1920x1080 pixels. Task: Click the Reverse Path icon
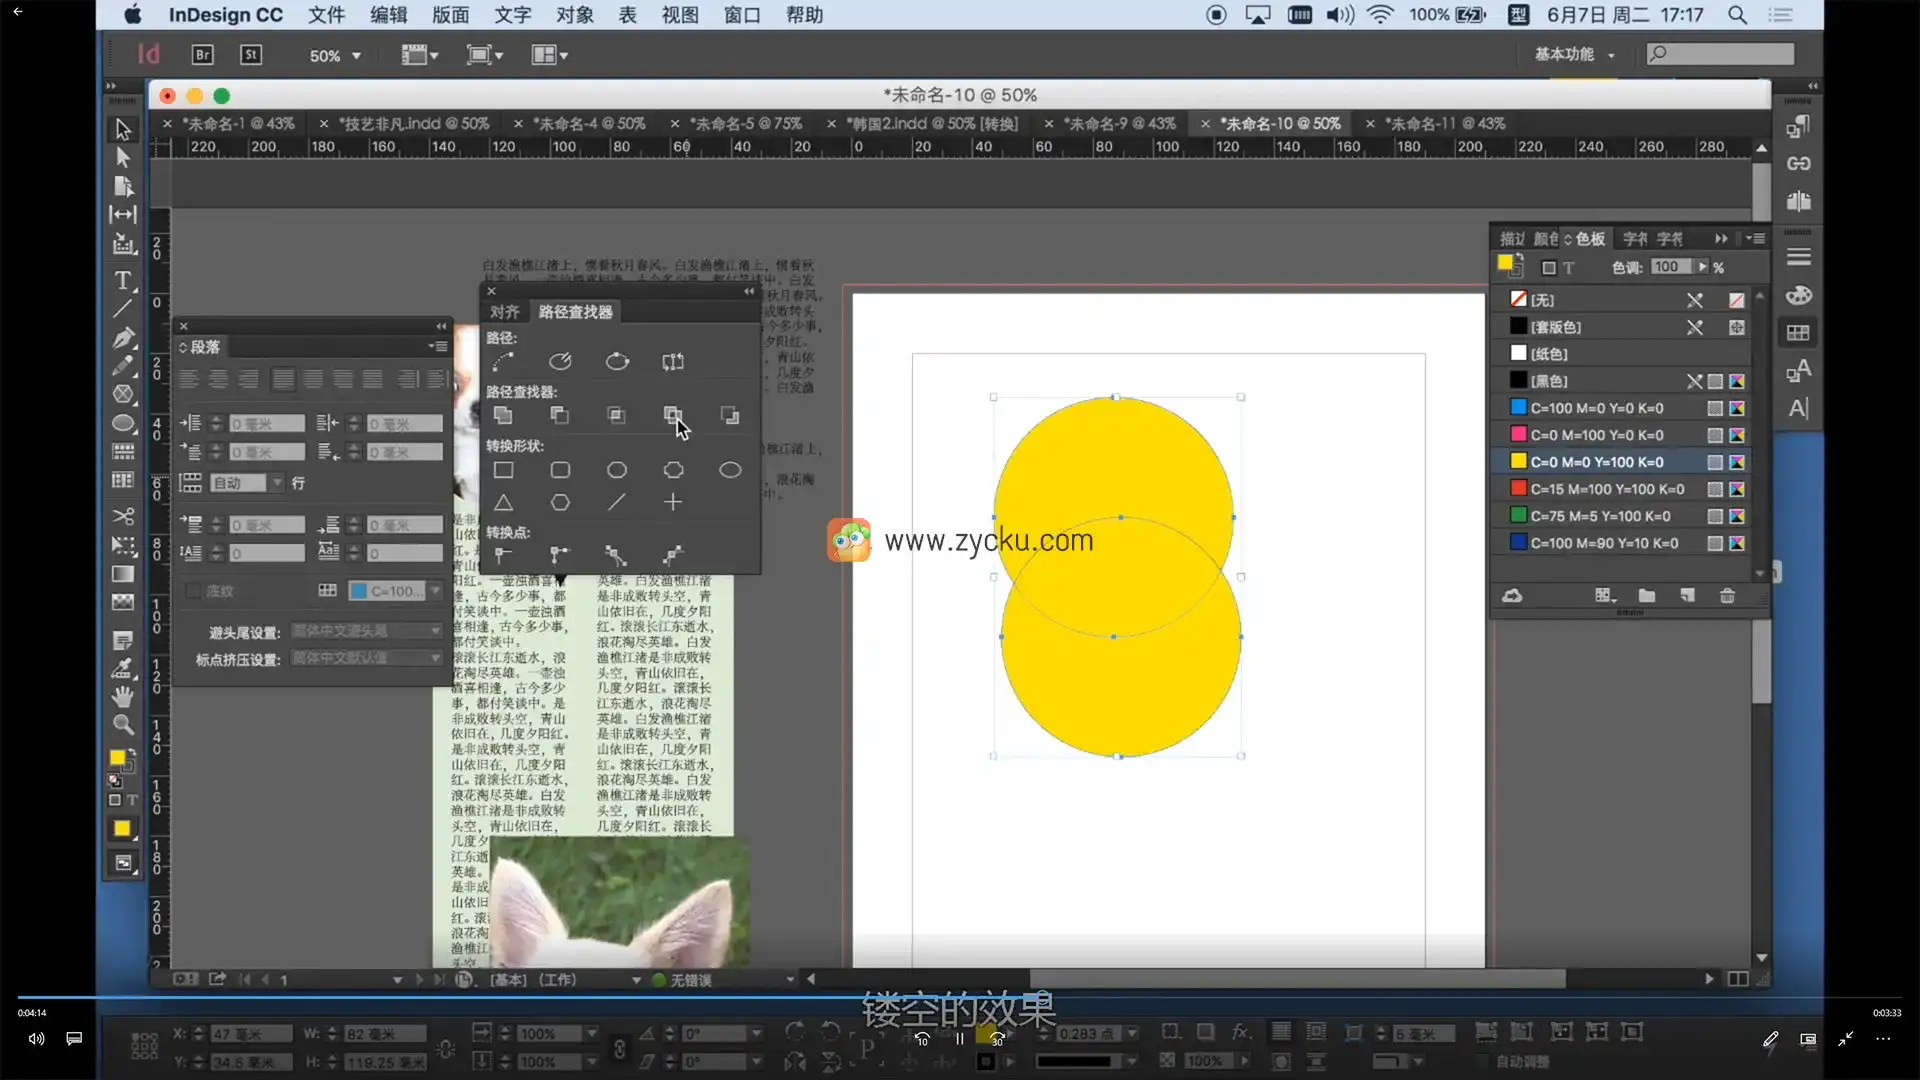(673, 362)
